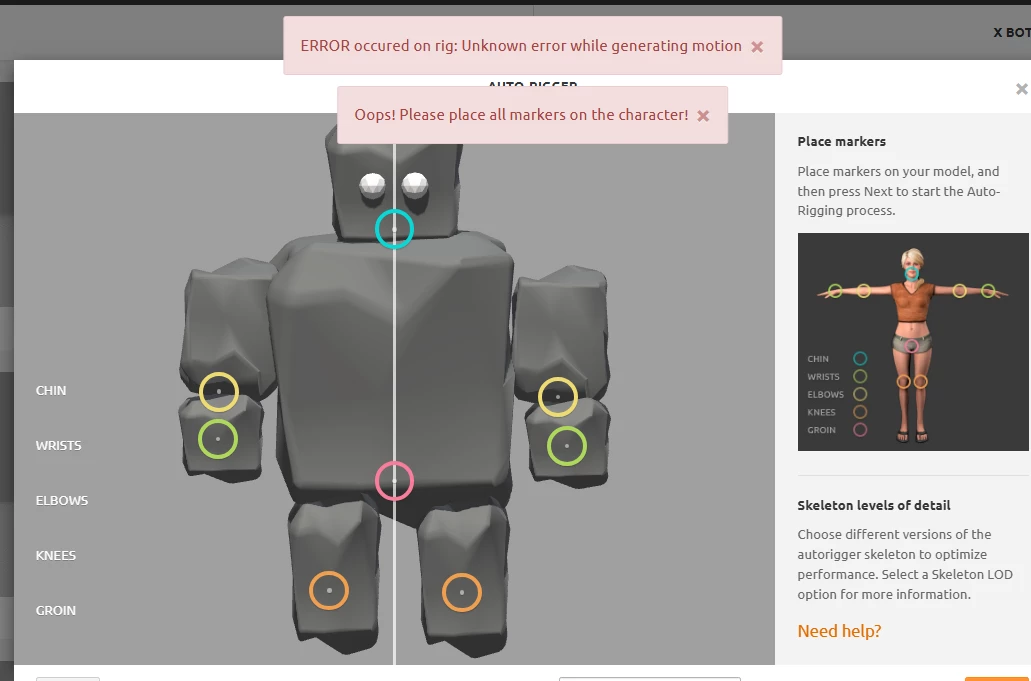Screen dimensions: 1031x681
Task: Click the KNEES label in the viewport
Action: click(x=56, y=555)
